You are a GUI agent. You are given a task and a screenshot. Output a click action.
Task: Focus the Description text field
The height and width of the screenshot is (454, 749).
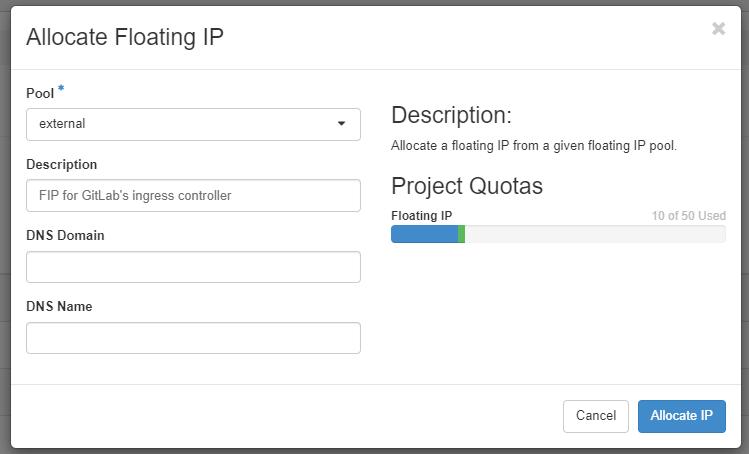point(192,196)
